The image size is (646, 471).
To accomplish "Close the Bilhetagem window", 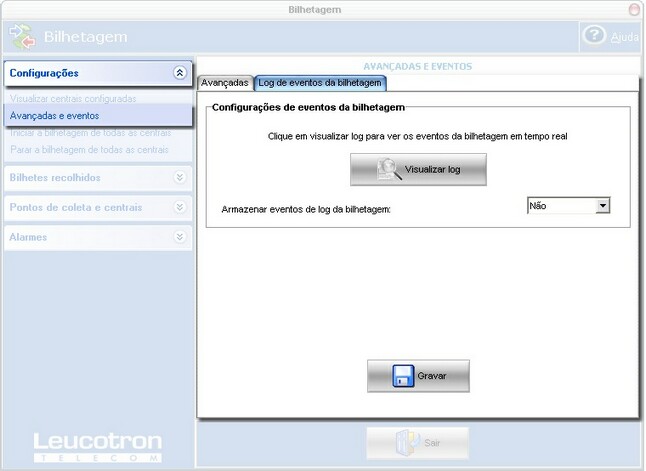I will [634, 9].
